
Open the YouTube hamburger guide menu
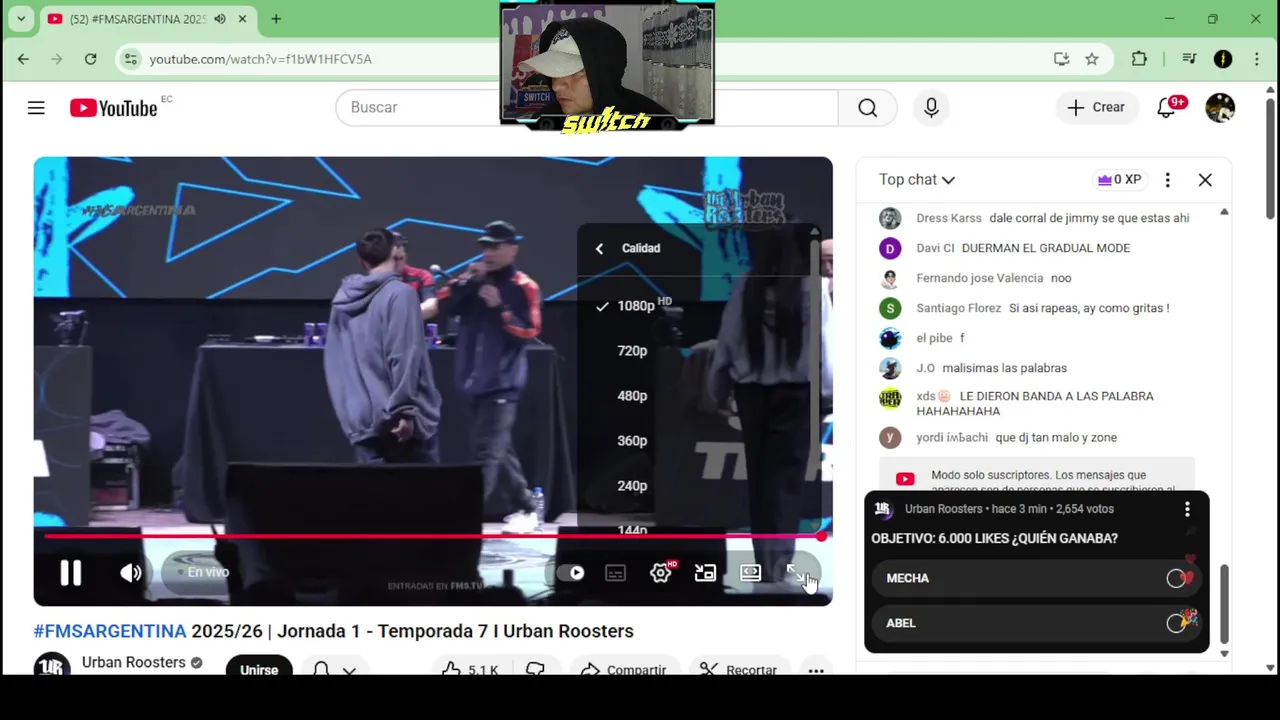tap(36, 107)
